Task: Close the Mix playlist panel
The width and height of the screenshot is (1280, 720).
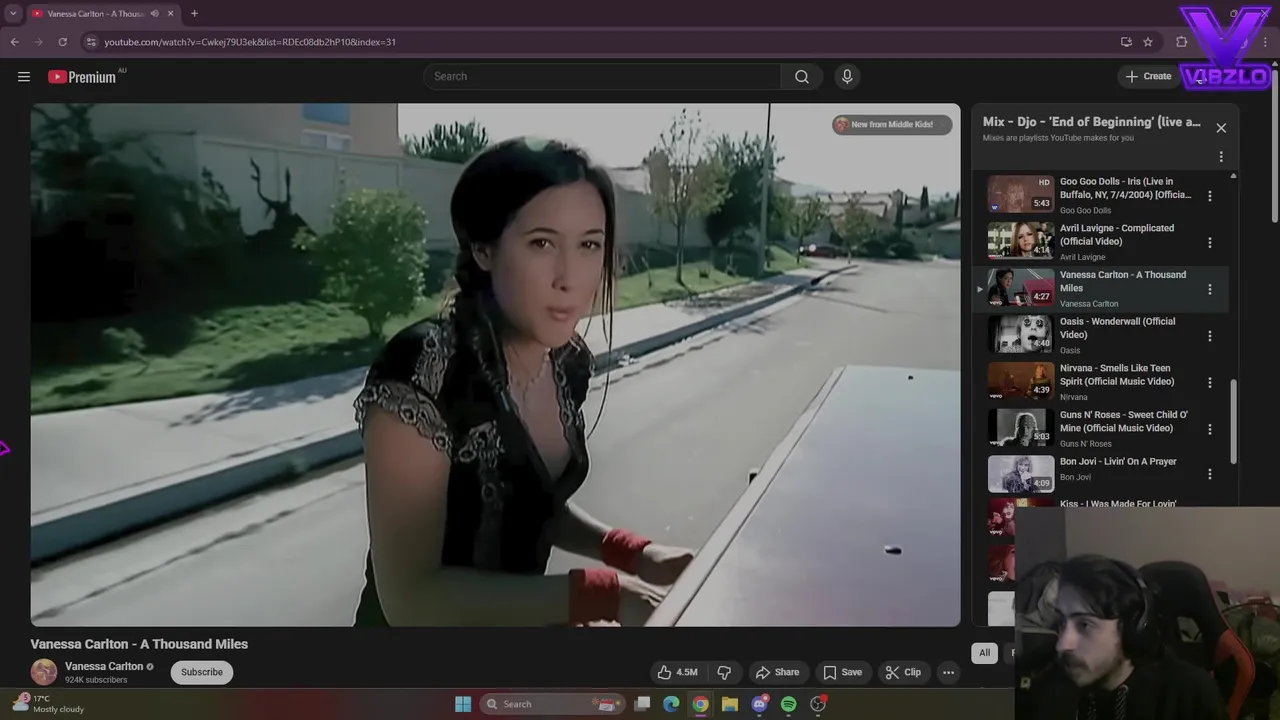Action: coord(1221,128)
